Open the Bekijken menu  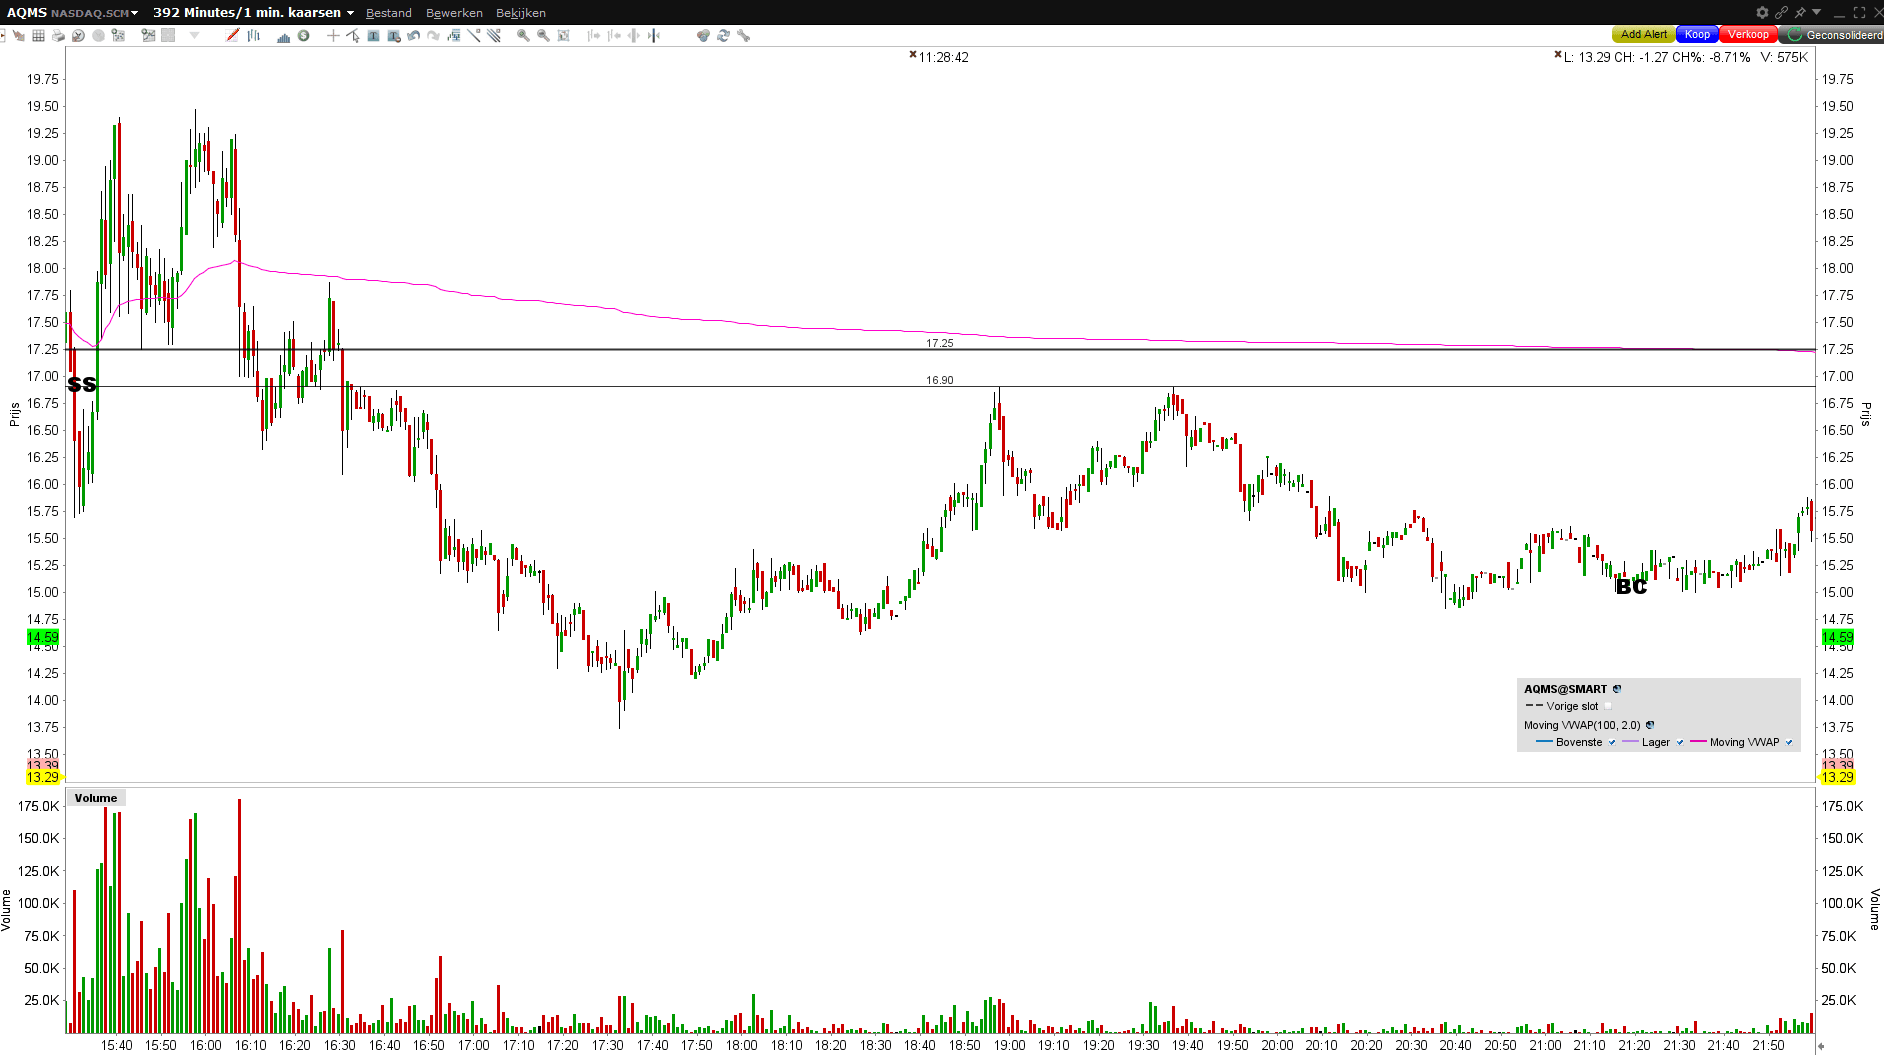(x=521, y=13)
